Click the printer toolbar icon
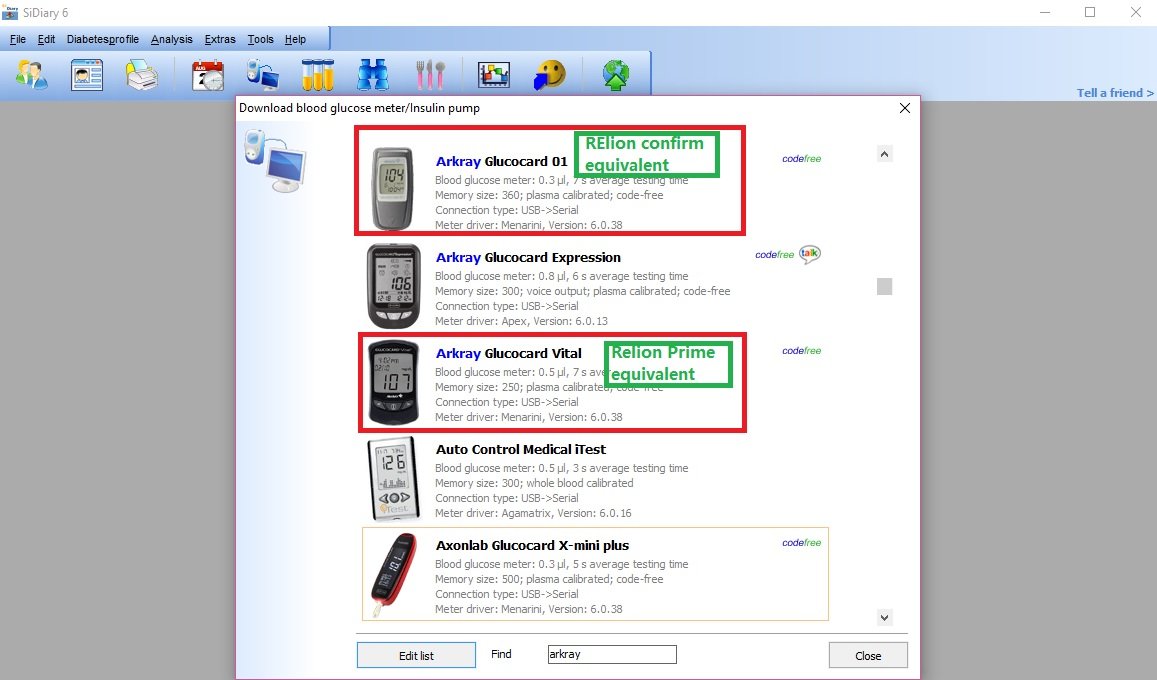 (142, 75)
